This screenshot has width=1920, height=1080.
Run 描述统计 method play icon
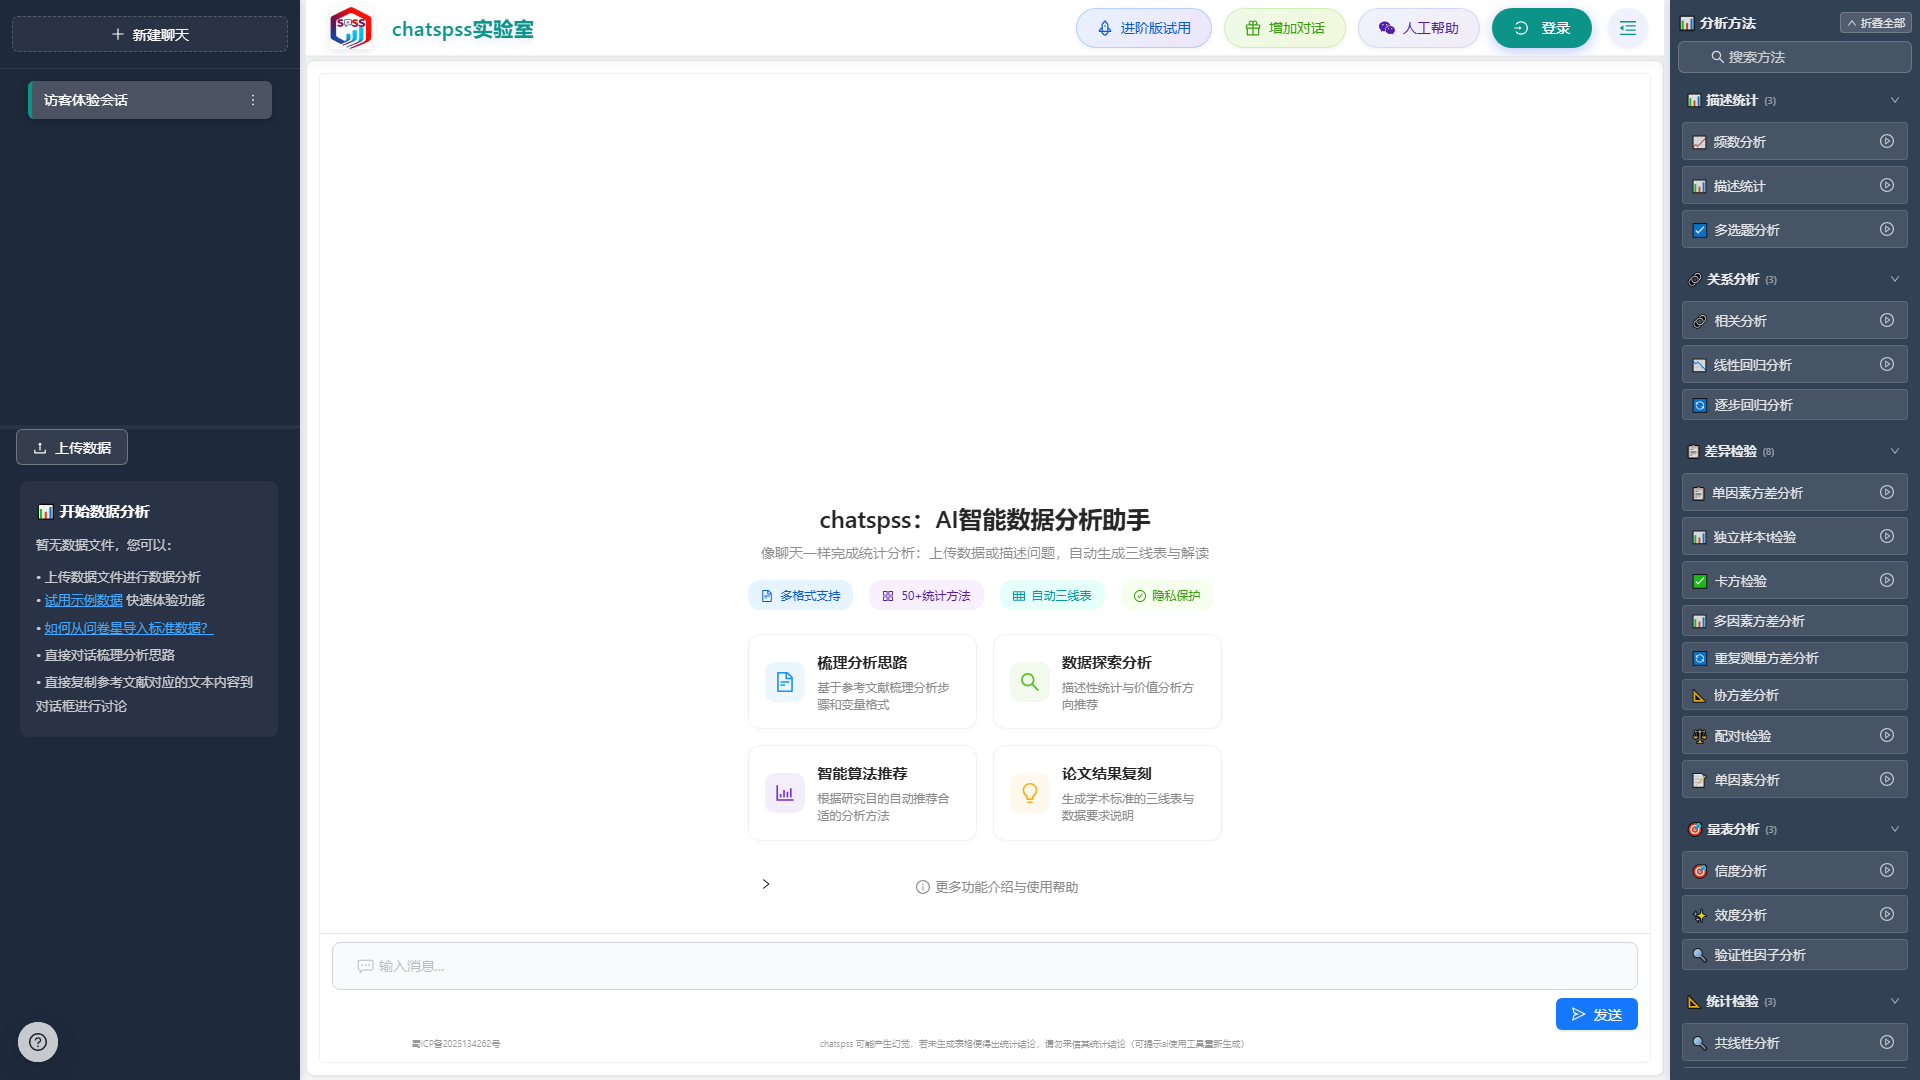pos(1887,186)
